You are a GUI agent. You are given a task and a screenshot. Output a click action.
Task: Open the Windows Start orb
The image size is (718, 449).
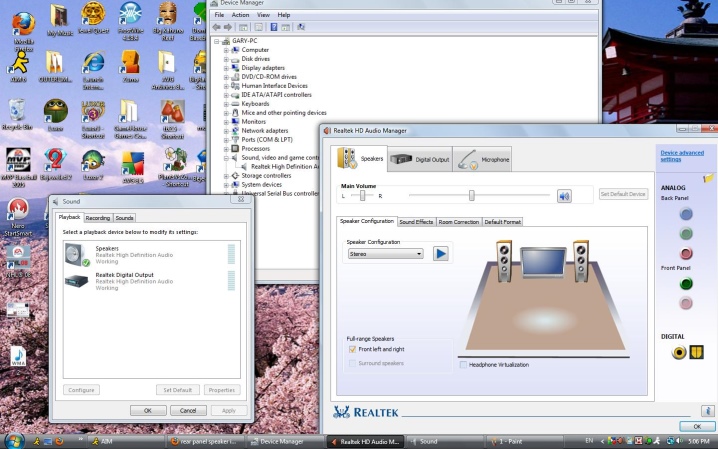pos(14,441)
